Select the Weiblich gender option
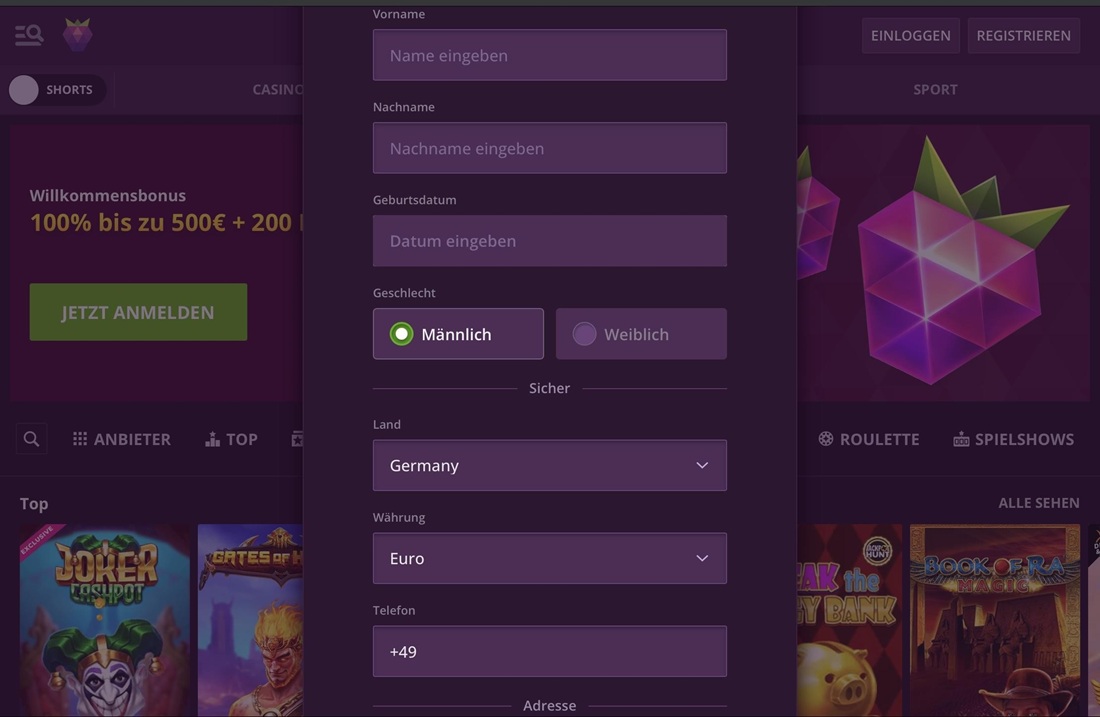 pos(641,334)
